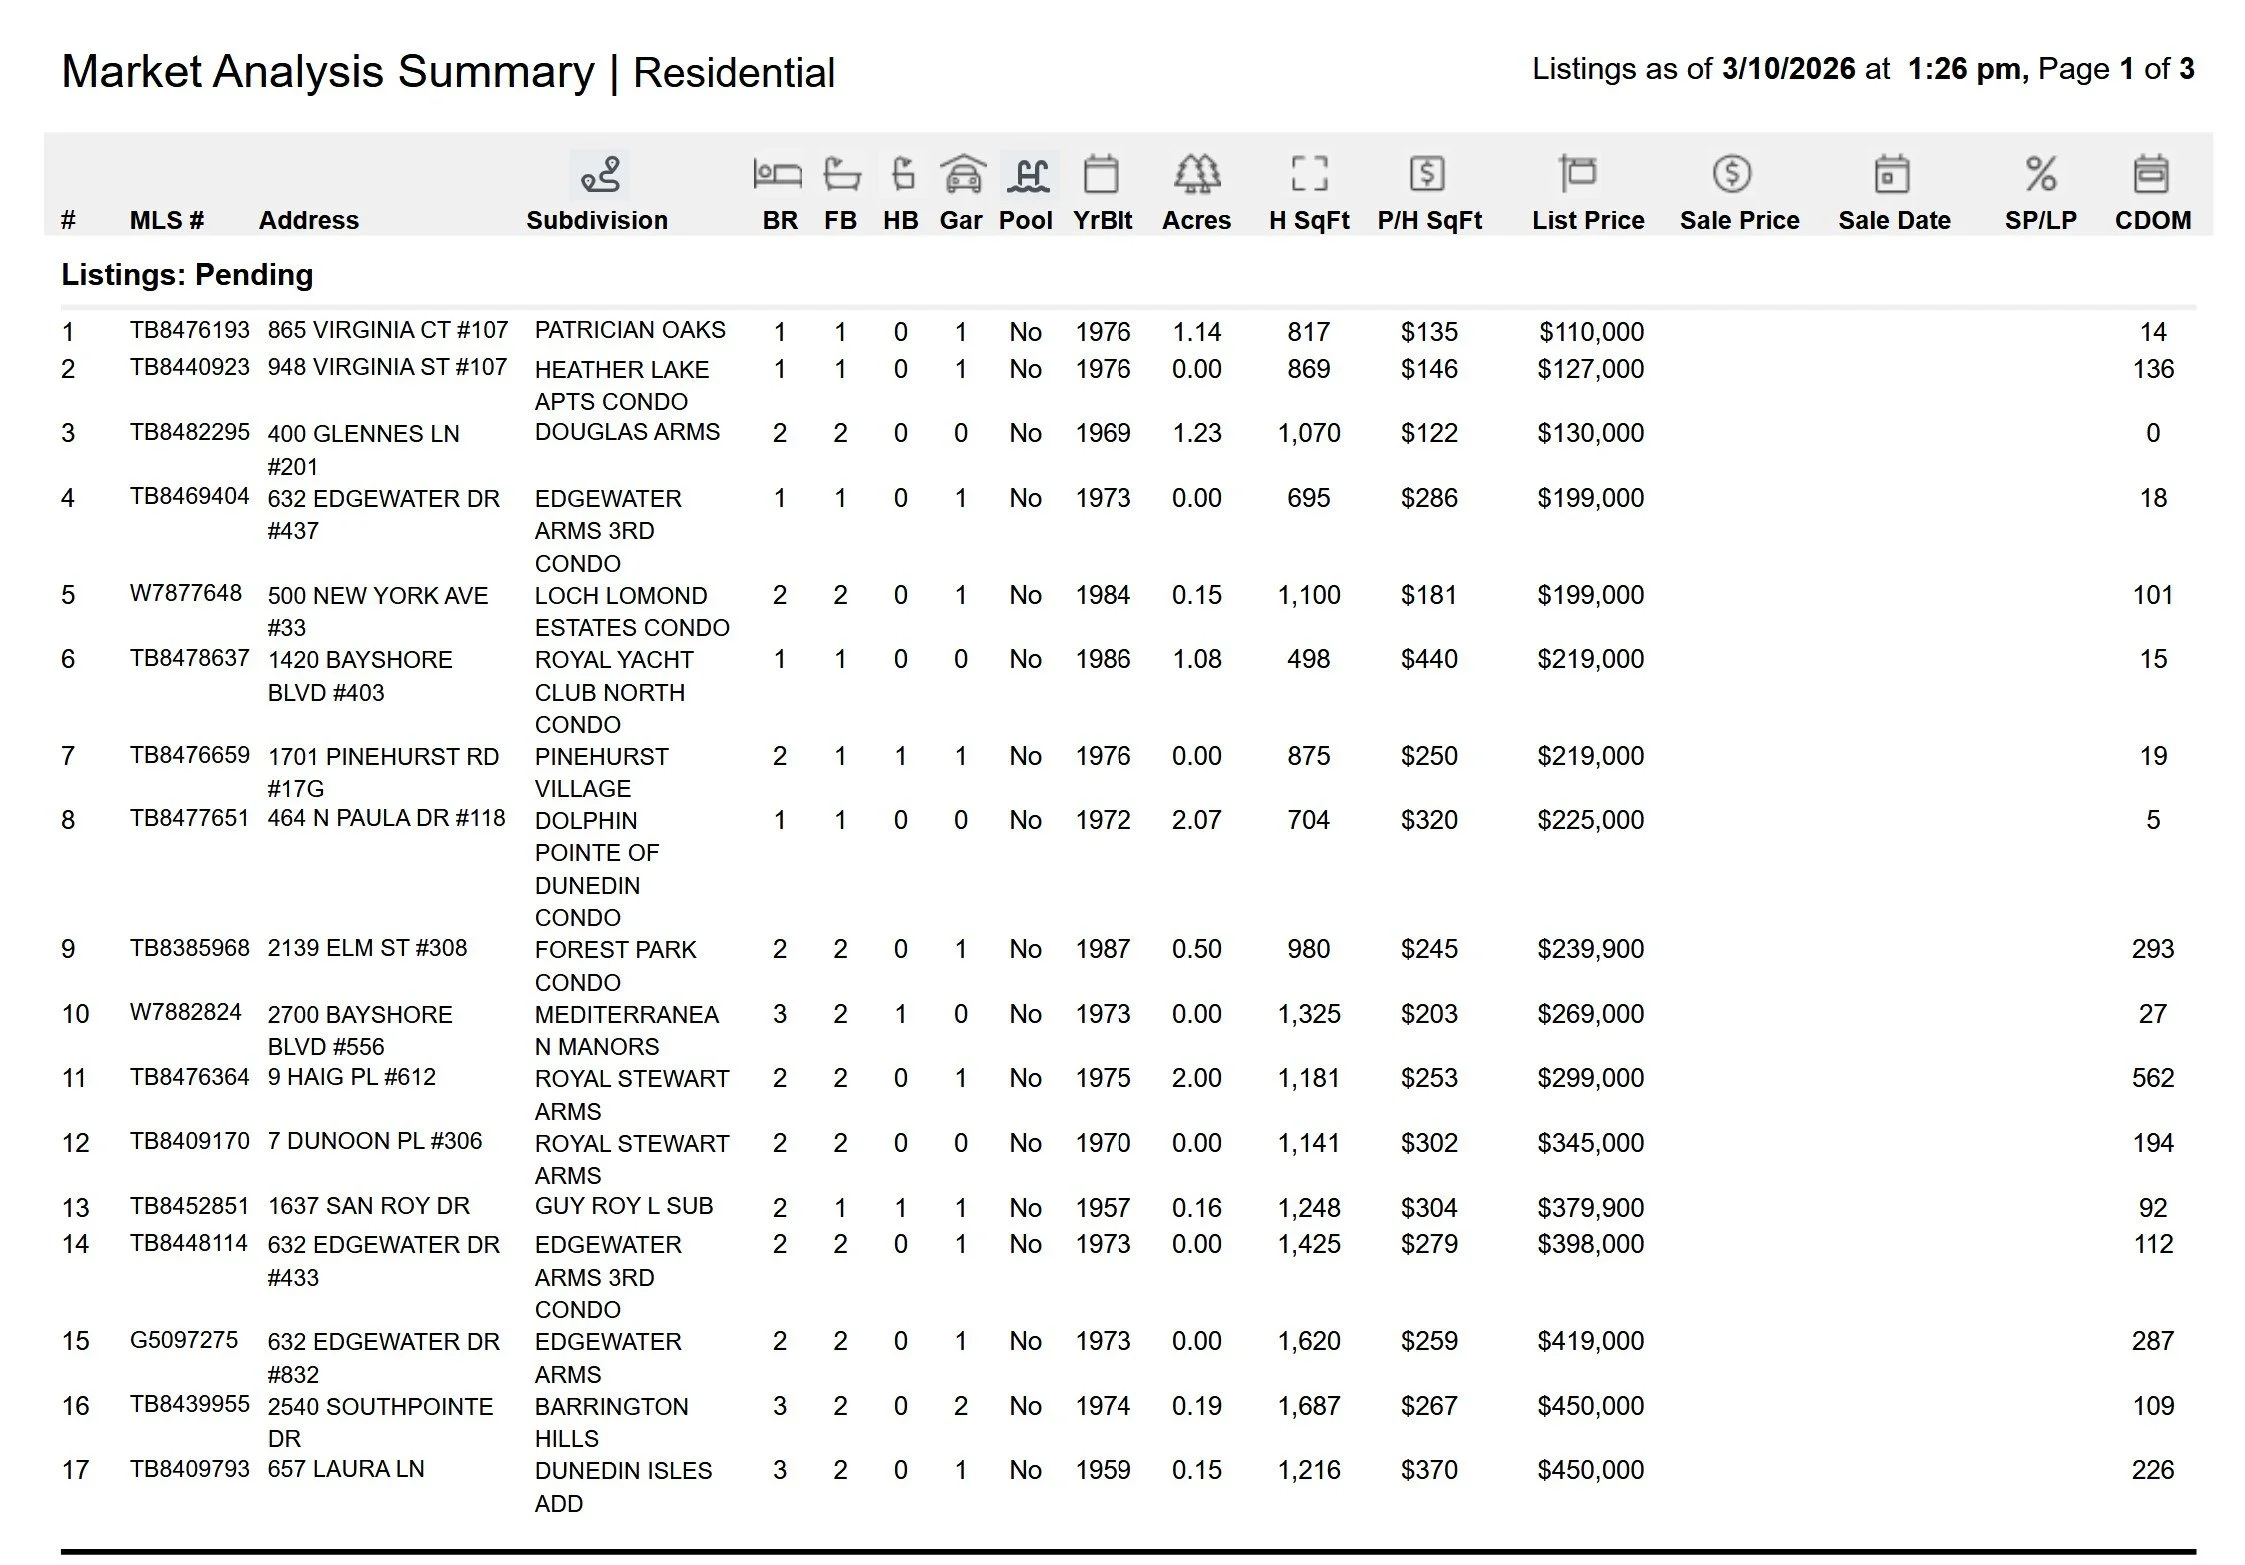2245x1565 pixels.
Task: Click the MLS # column header
Action: coord(166,220)
